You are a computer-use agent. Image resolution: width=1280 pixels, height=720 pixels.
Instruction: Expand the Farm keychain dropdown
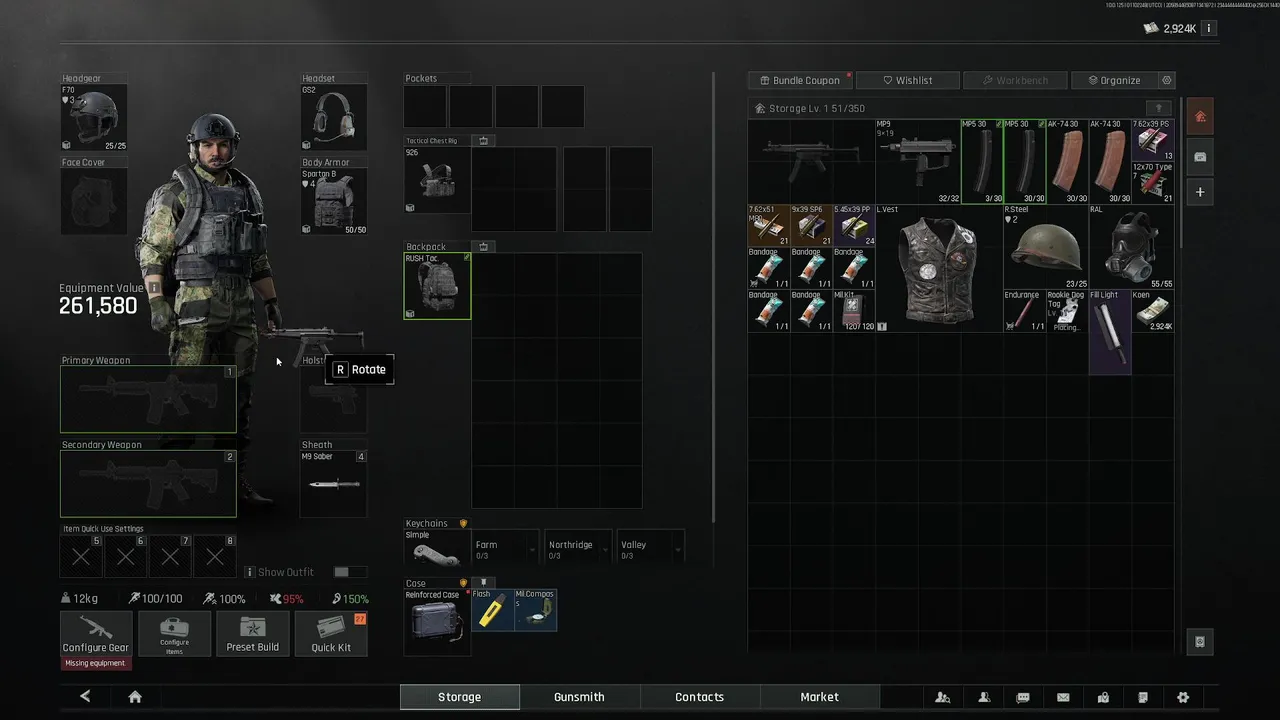505,548
